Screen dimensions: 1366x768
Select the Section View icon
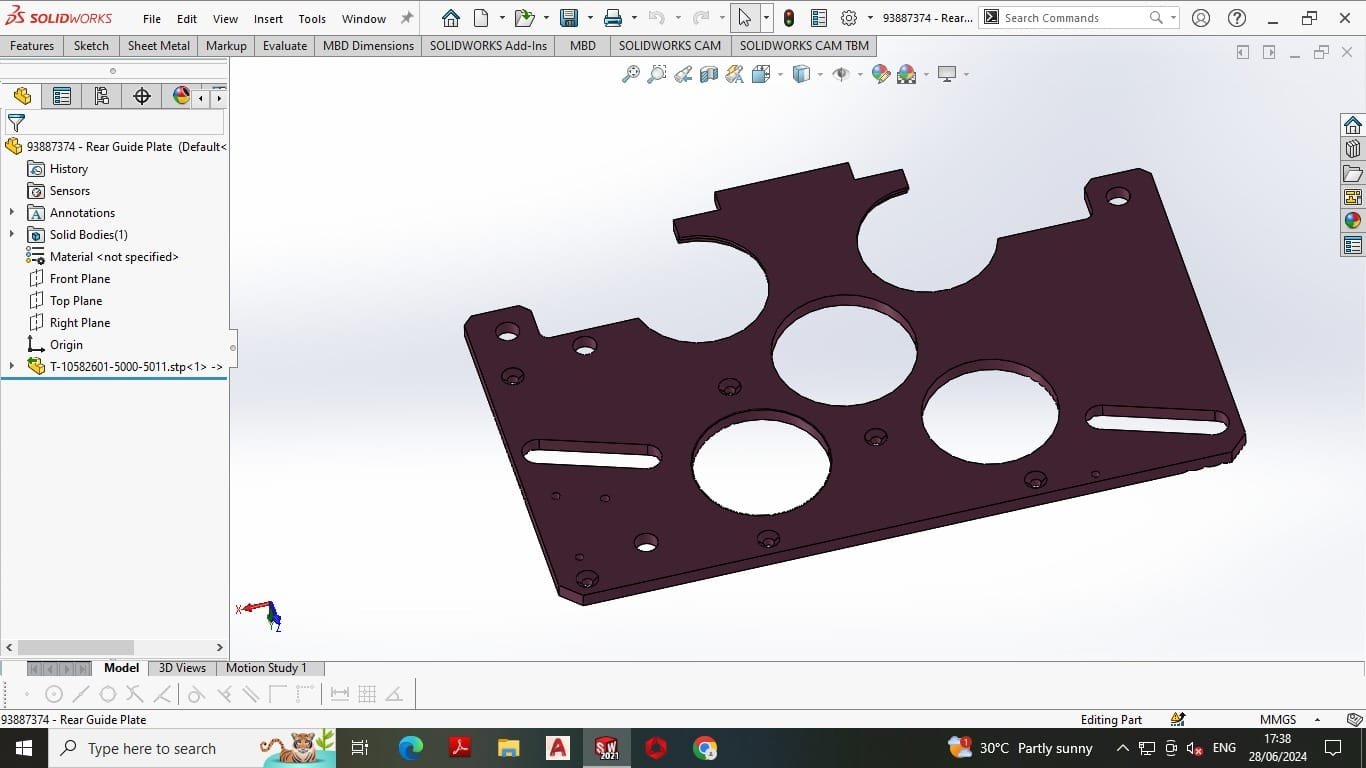click(709, 74)
